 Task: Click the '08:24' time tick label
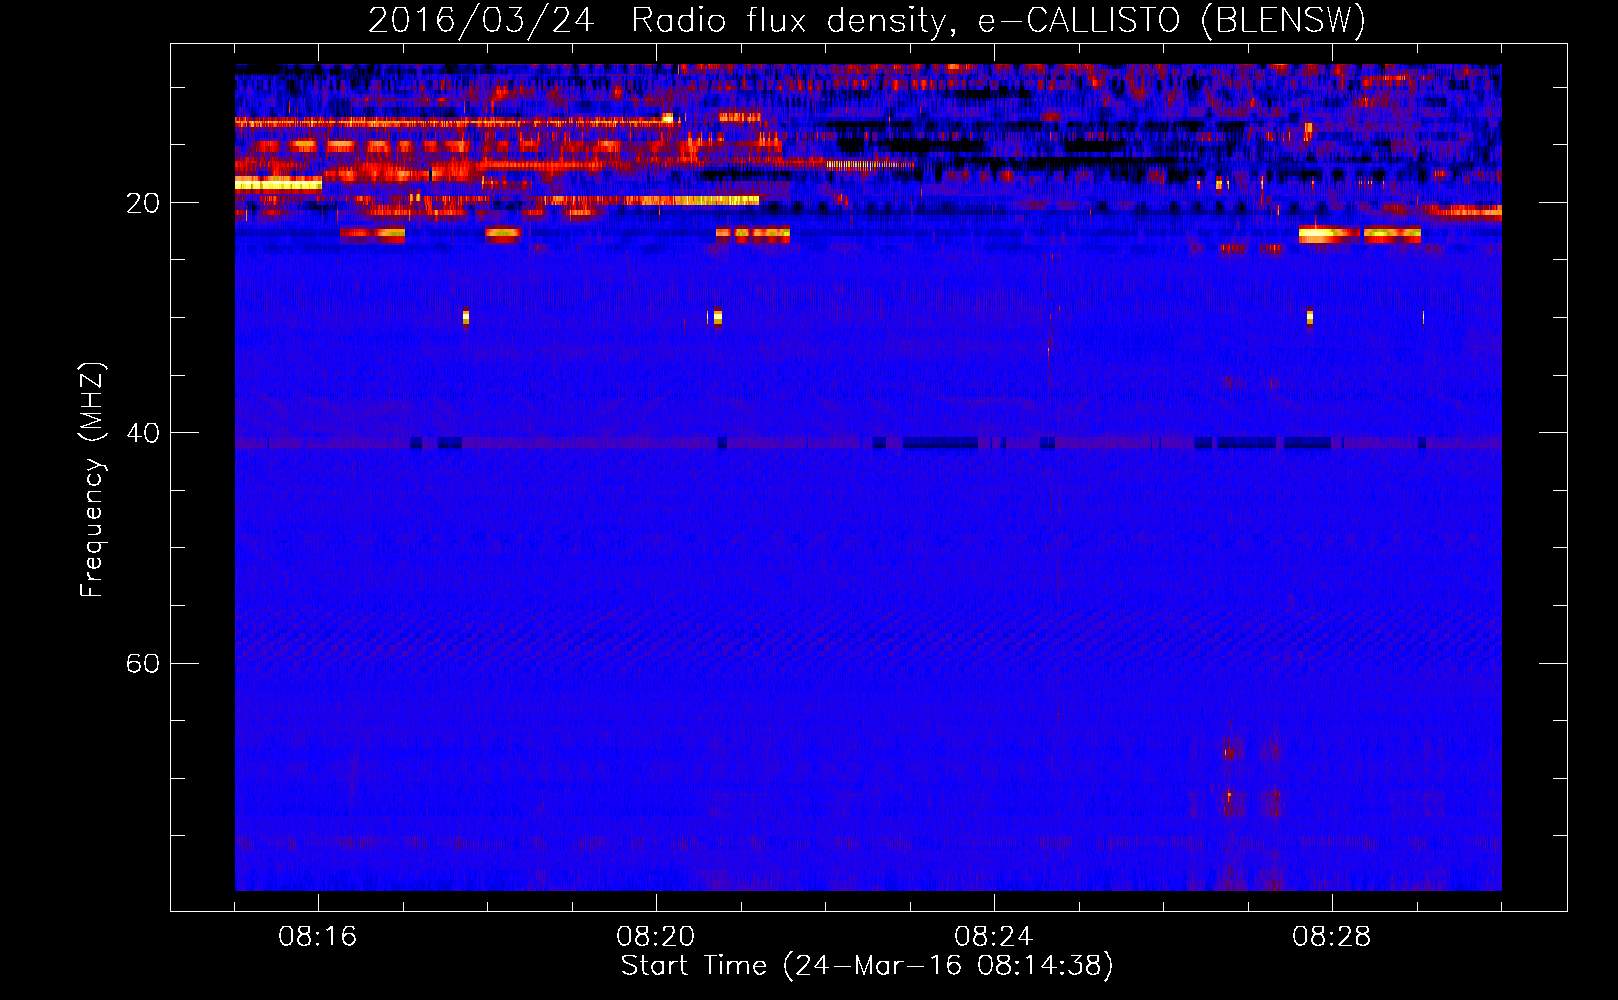tap(994, 937)
